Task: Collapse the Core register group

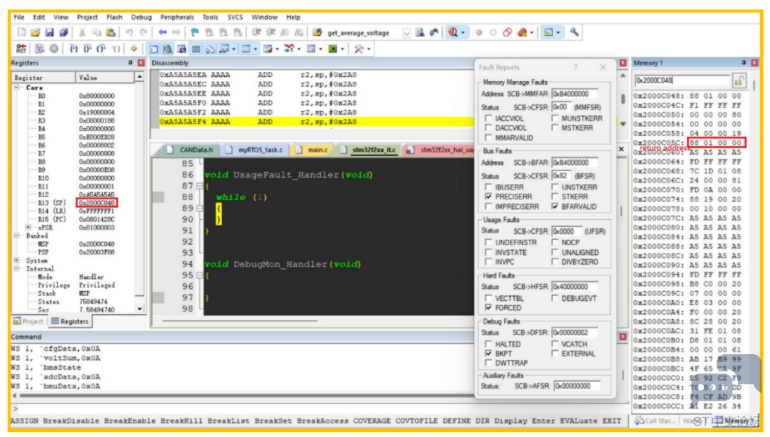Action: pyautogui.click(x=17, y=87)
